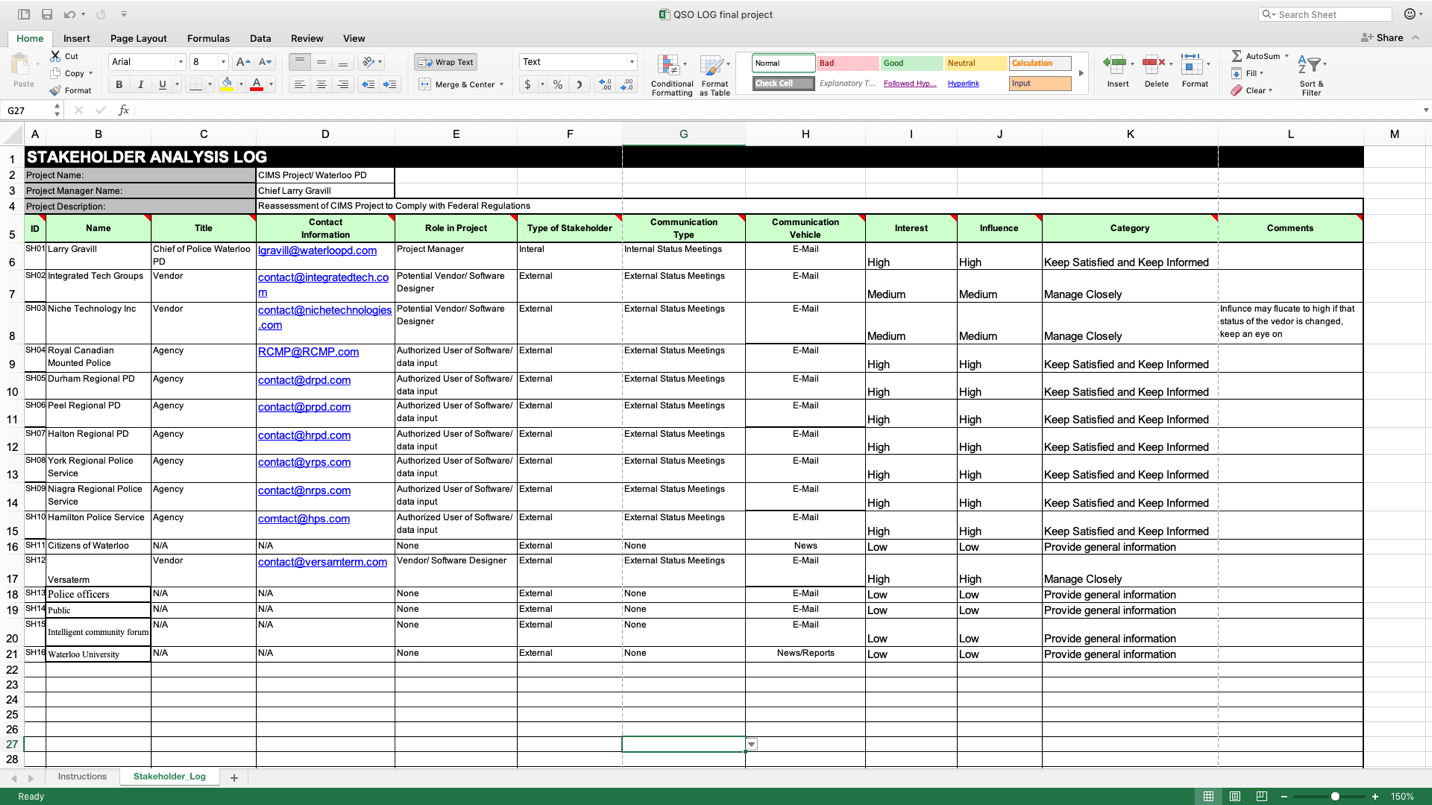The image size is (1432, 805).
Task: Toggle Italic formatting
Action: tap(140, 85)
